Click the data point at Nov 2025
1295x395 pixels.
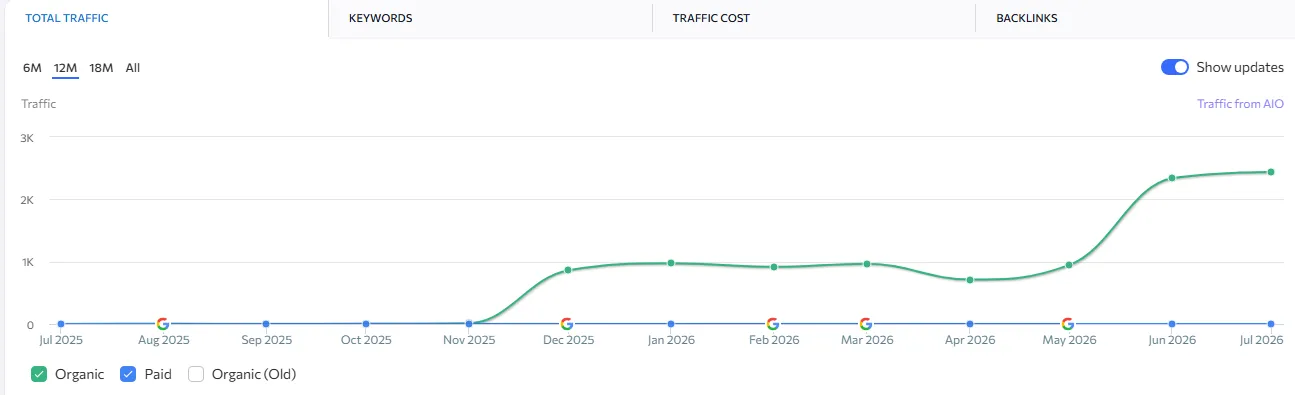(x=469, y=323)
